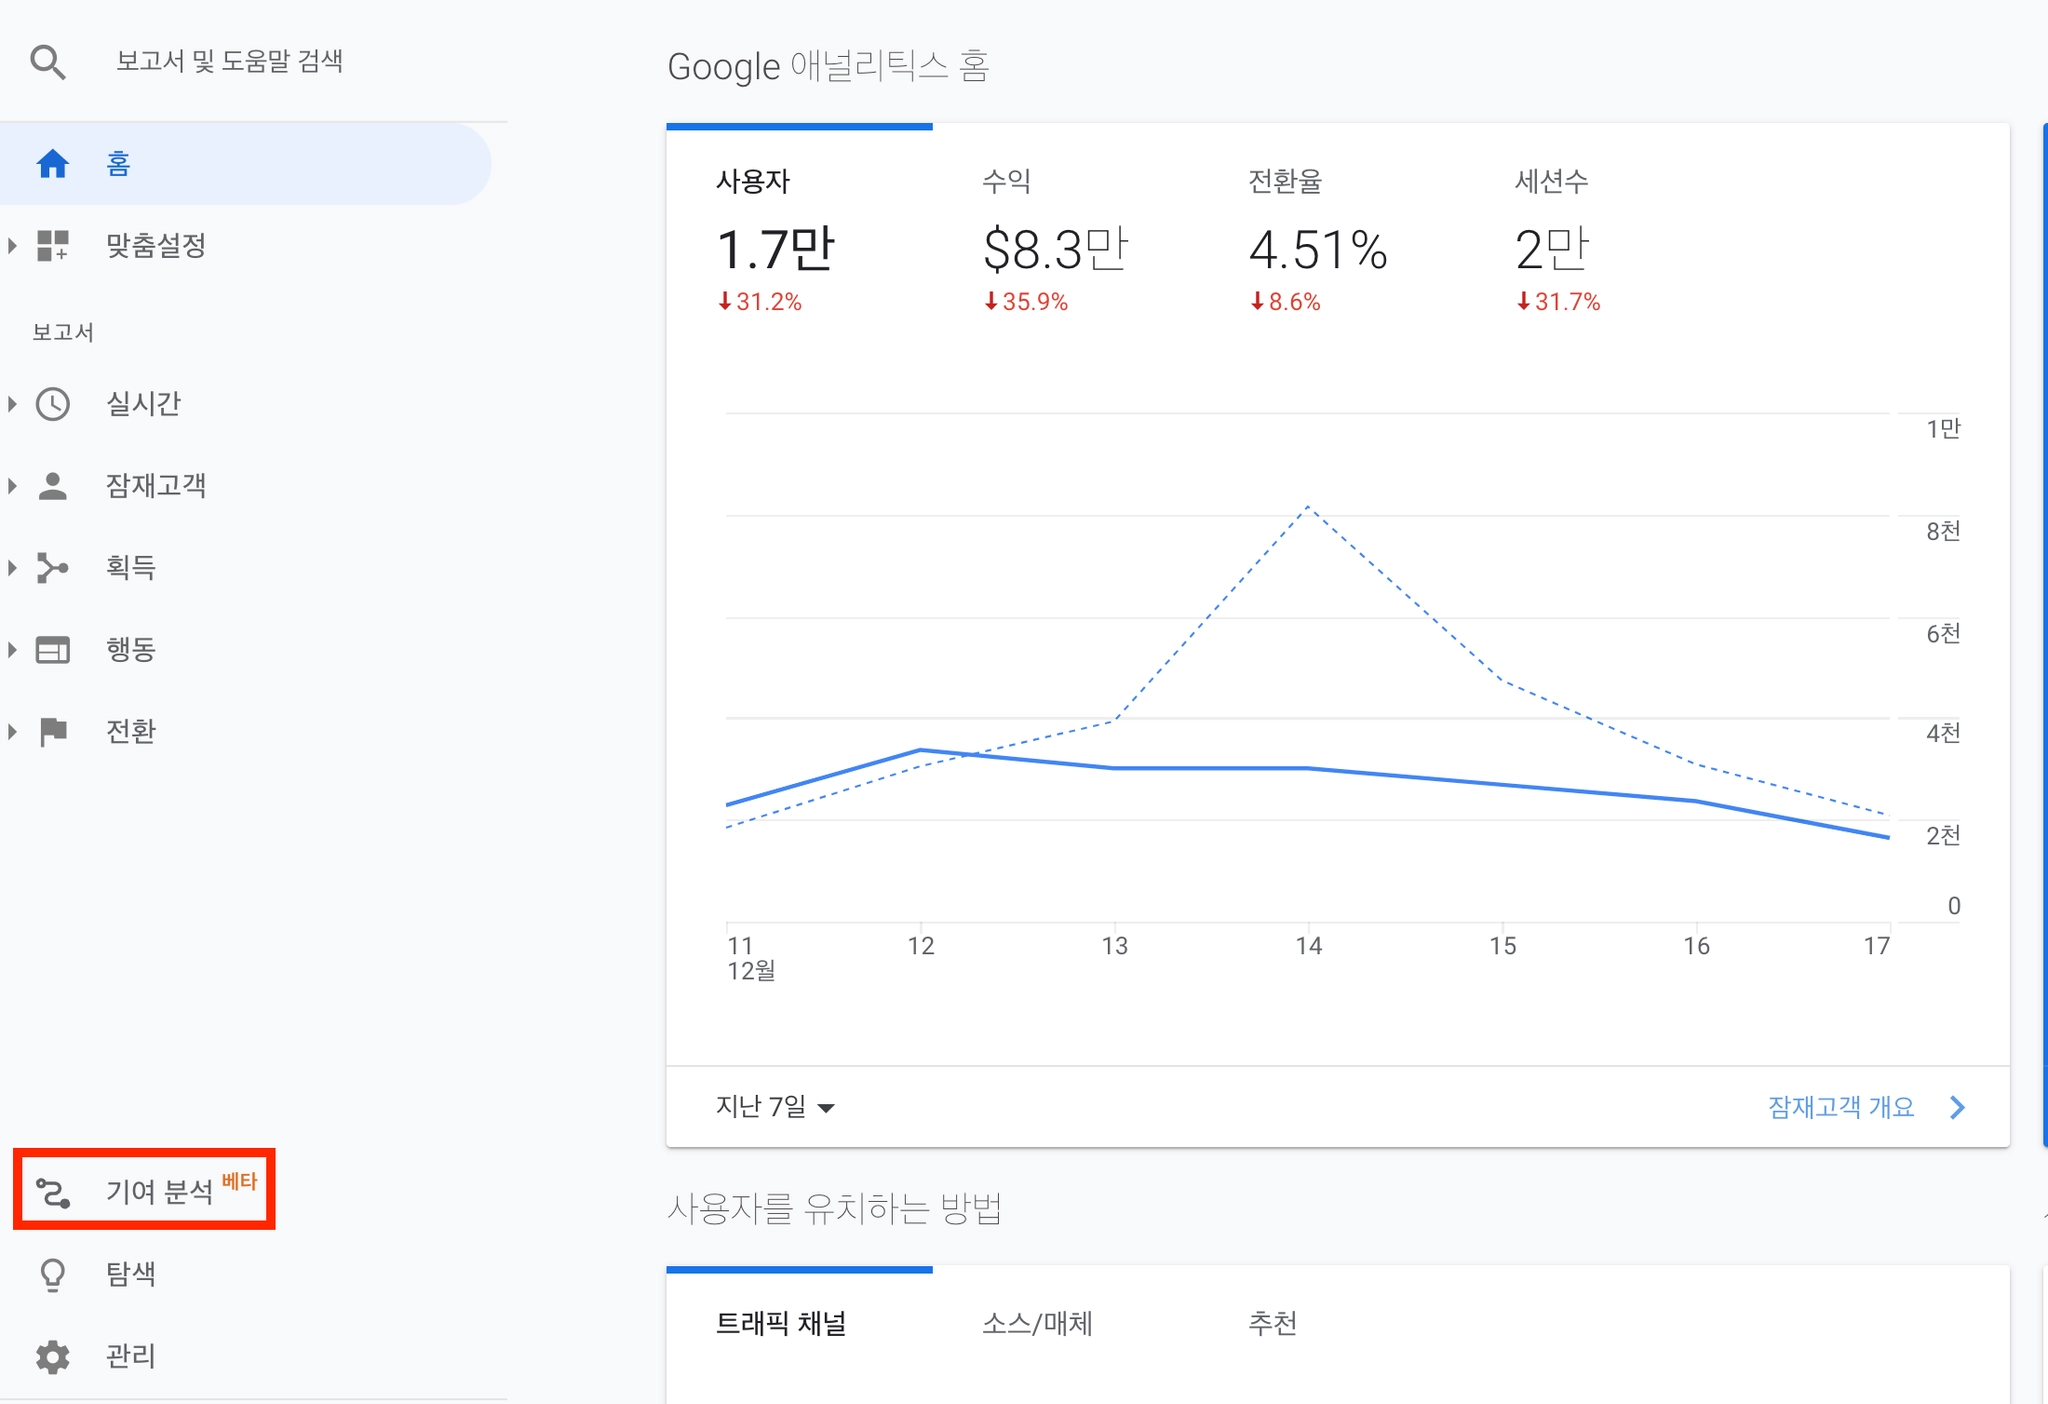2048x1404 pixels.
Task: Click the 보고서 및 도움말 검색 field
Action: [230, 62]
